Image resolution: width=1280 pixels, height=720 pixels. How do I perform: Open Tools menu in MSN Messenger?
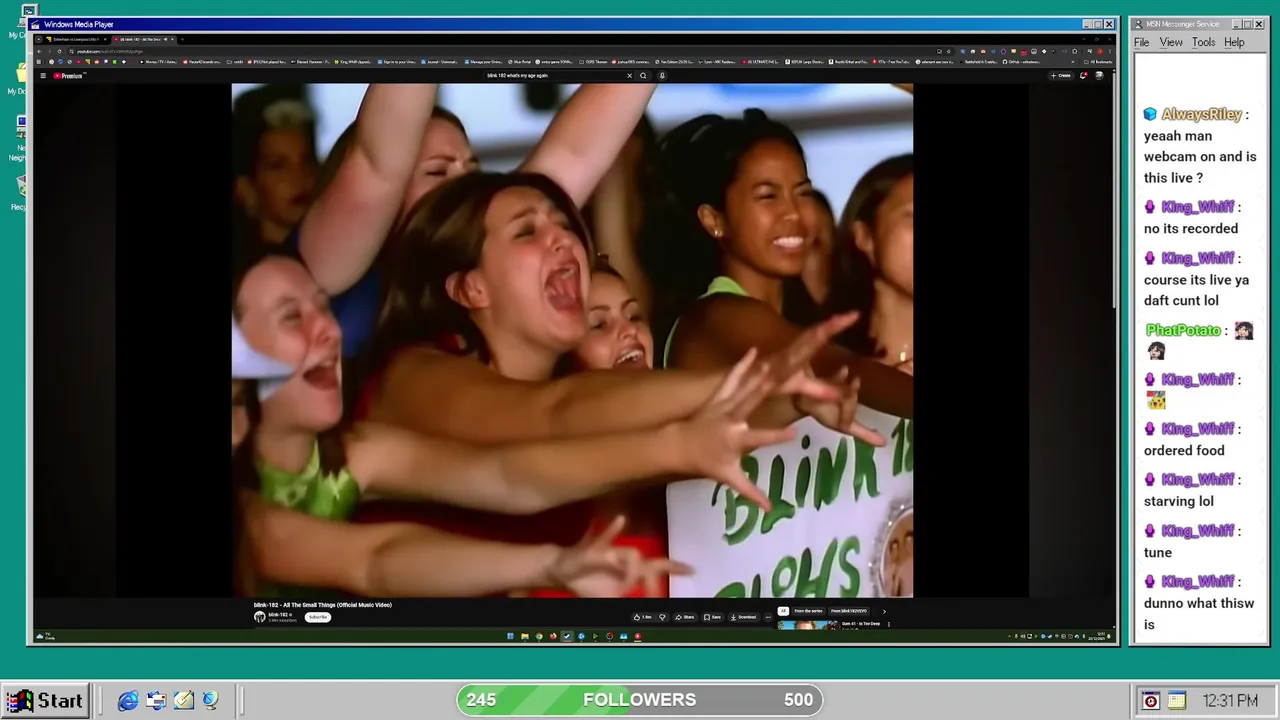pos(1203,42)
